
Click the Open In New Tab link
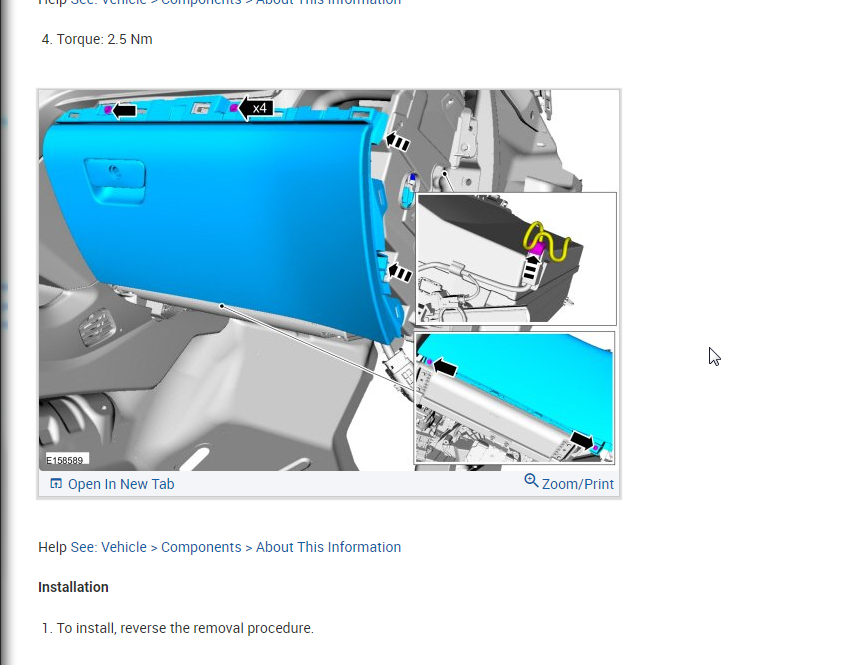121,484
